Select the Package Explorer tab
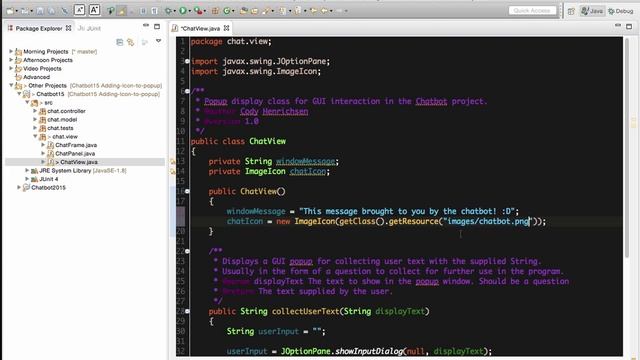The width and height of the screenshot is (640, 360). pyautogui.click(x=39, y=28)
